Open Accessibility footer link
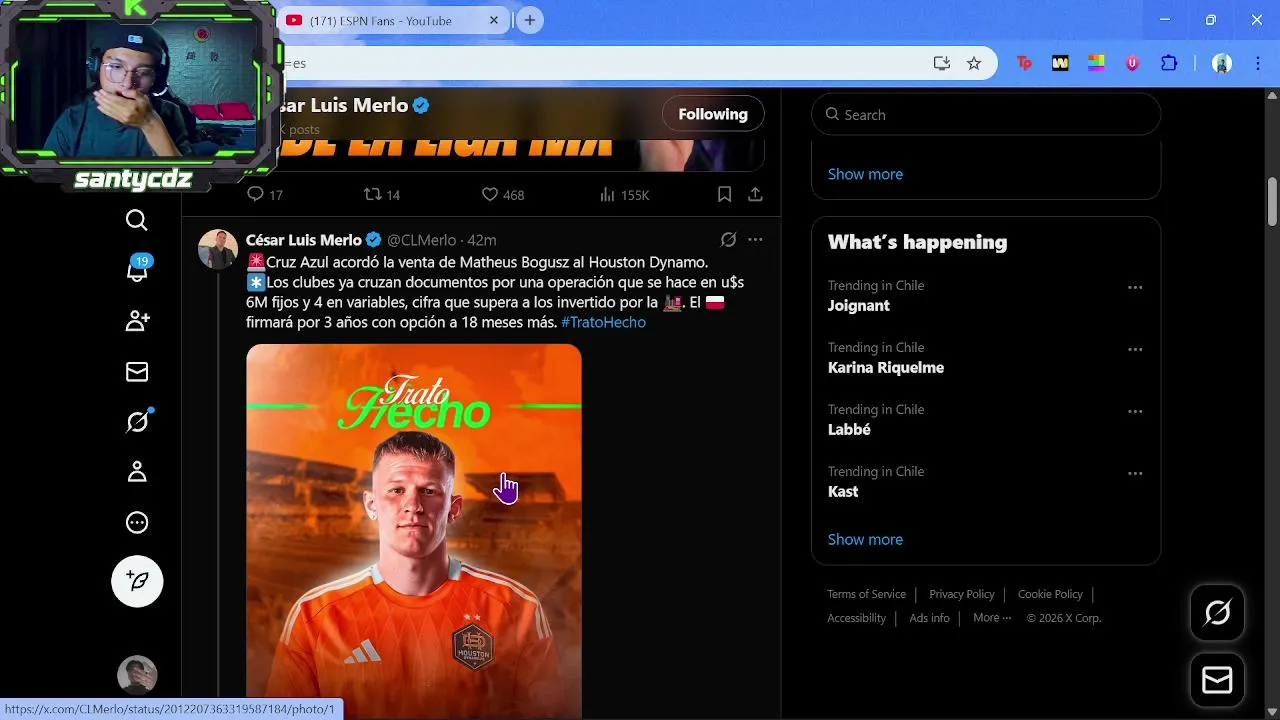This screenshot has width=1280, height=720. pyautogui.click(x=856, y=618)
